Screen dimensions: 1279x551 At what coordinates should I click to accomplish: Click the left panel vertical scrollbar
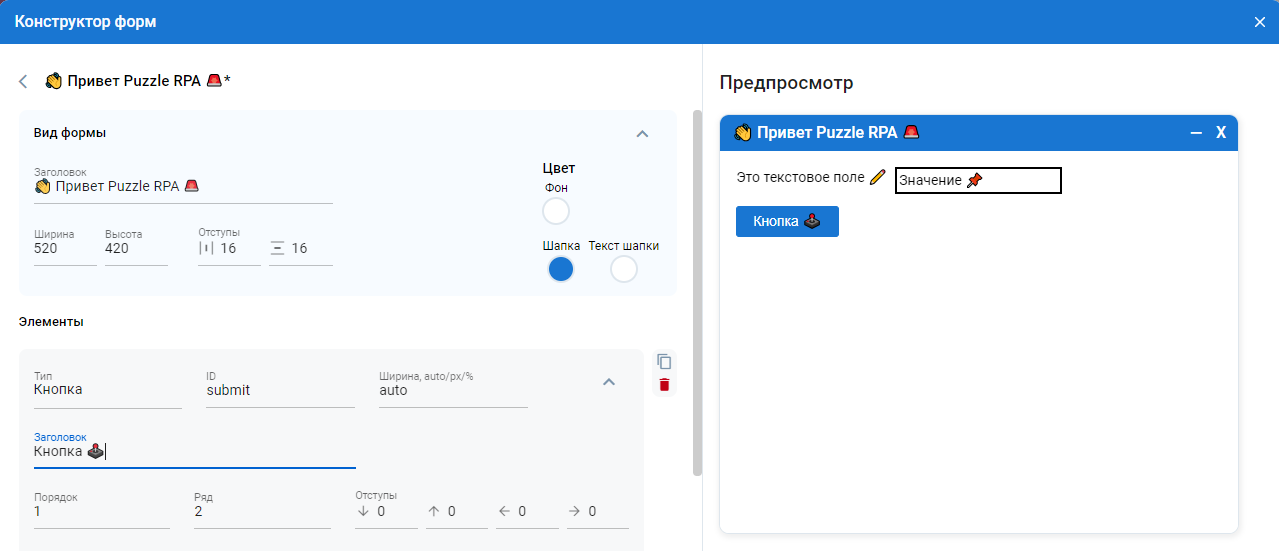coord(697,290)
